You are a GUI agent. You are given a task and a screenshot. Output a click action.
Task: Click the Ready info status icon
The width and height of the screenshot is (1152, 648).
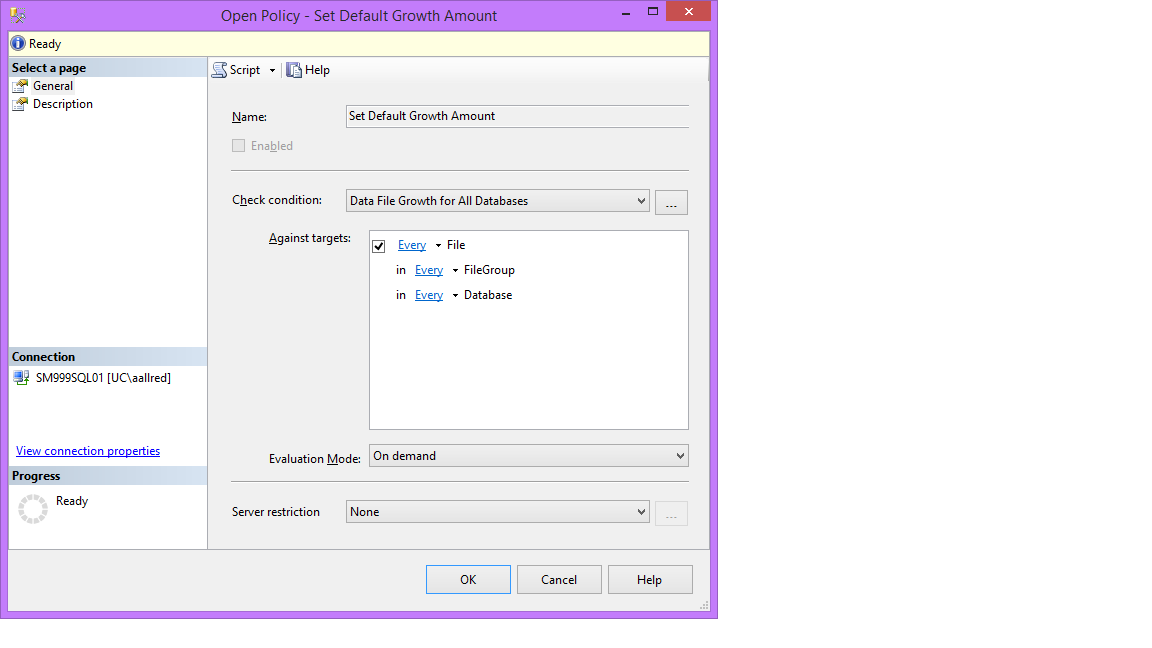coord(18,44)
